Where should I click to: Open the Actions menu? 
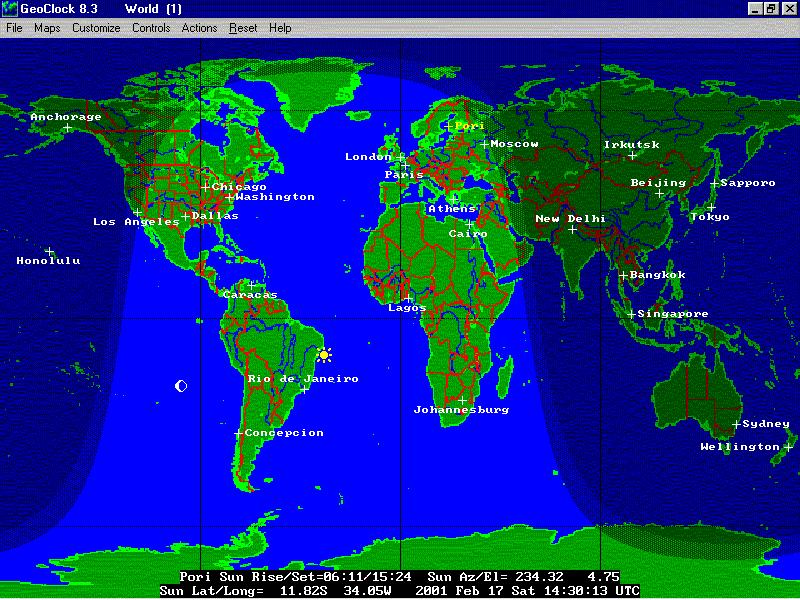click(199, 28)
